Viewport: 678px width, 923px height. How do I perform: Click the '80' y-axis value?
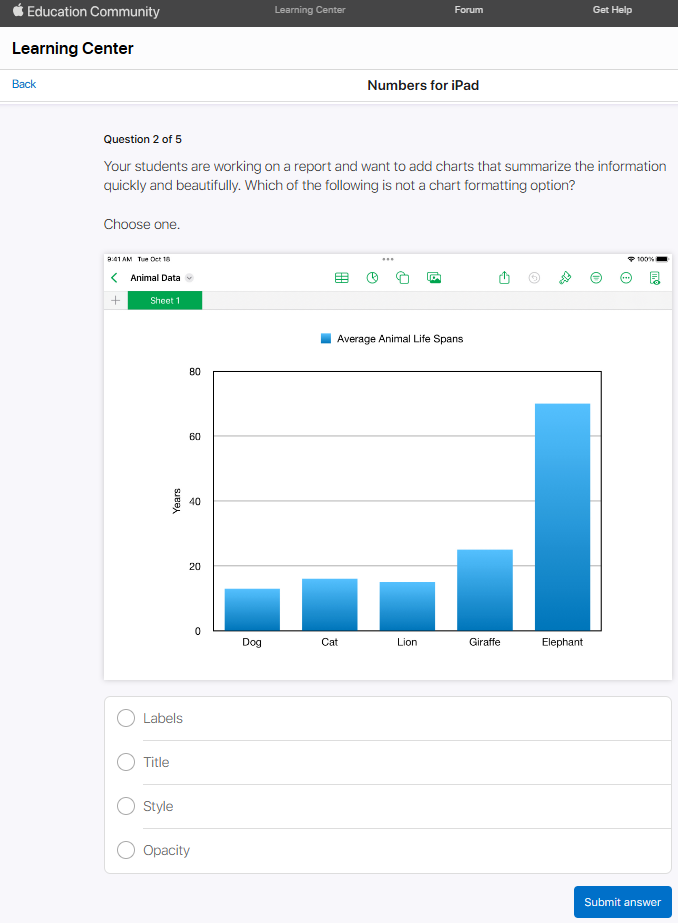(195, 371)
